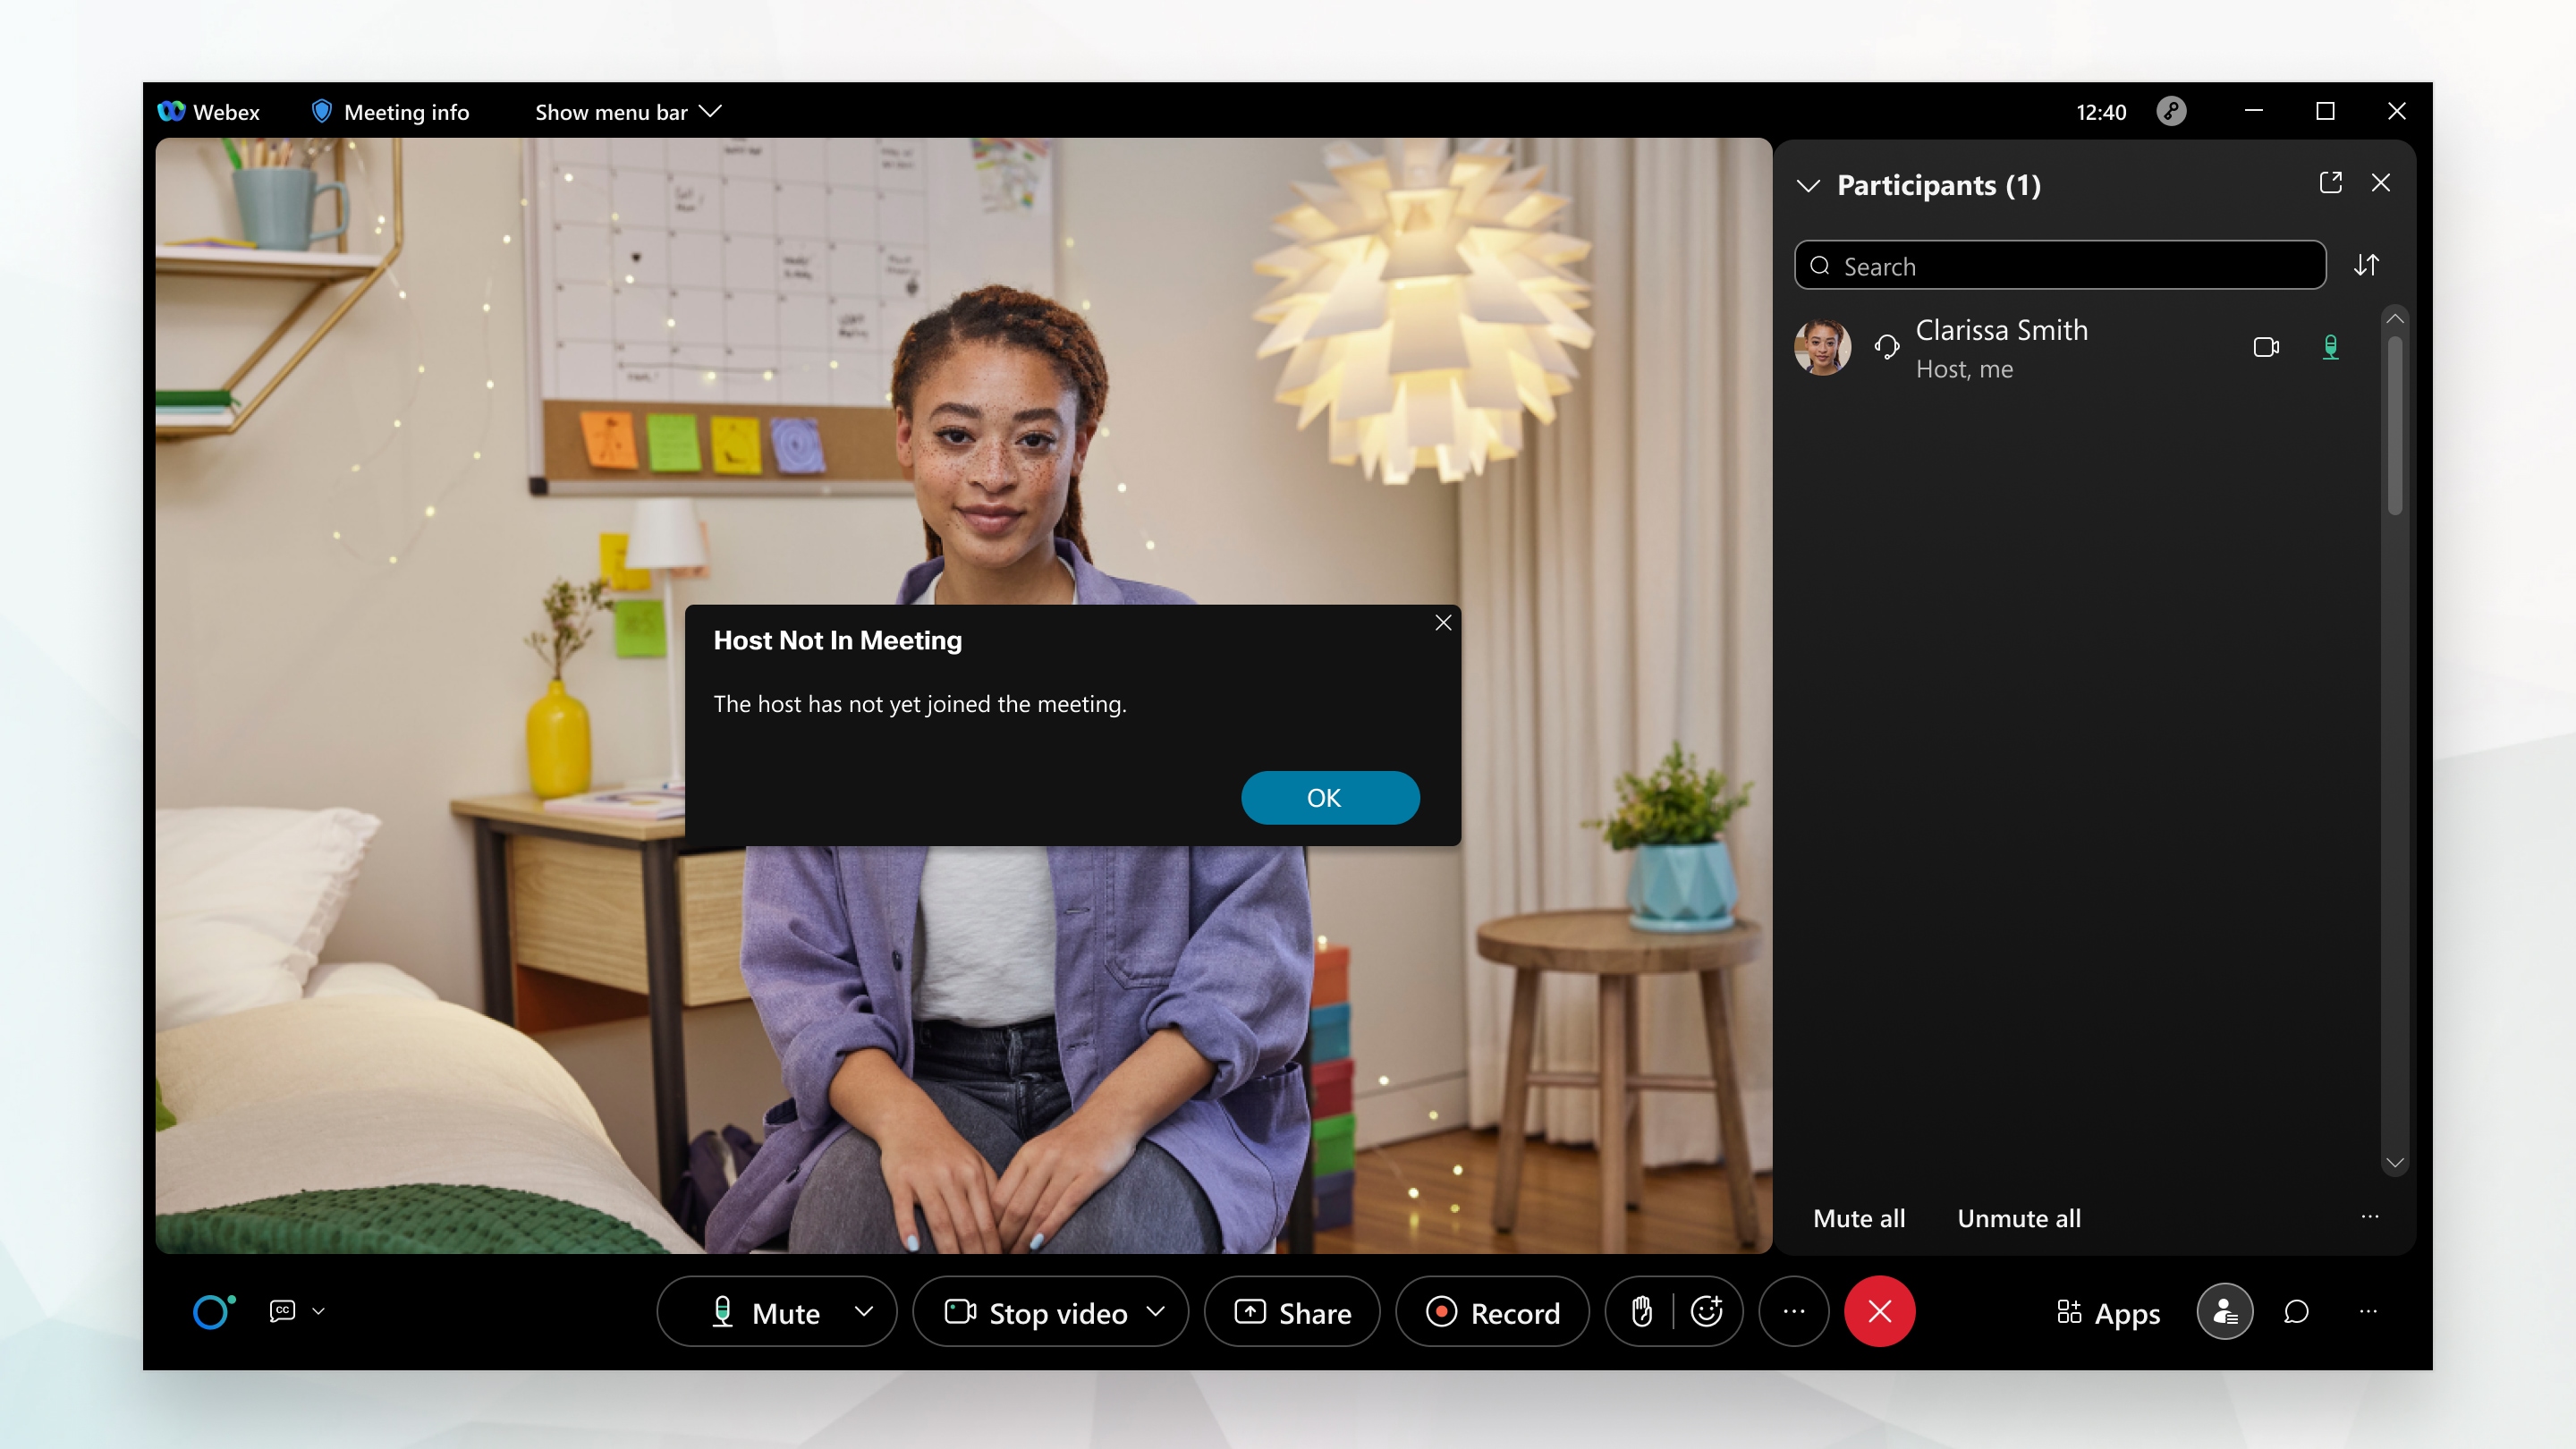
Task: Click the Share content button
Action: click(x=1292, y=1312)
